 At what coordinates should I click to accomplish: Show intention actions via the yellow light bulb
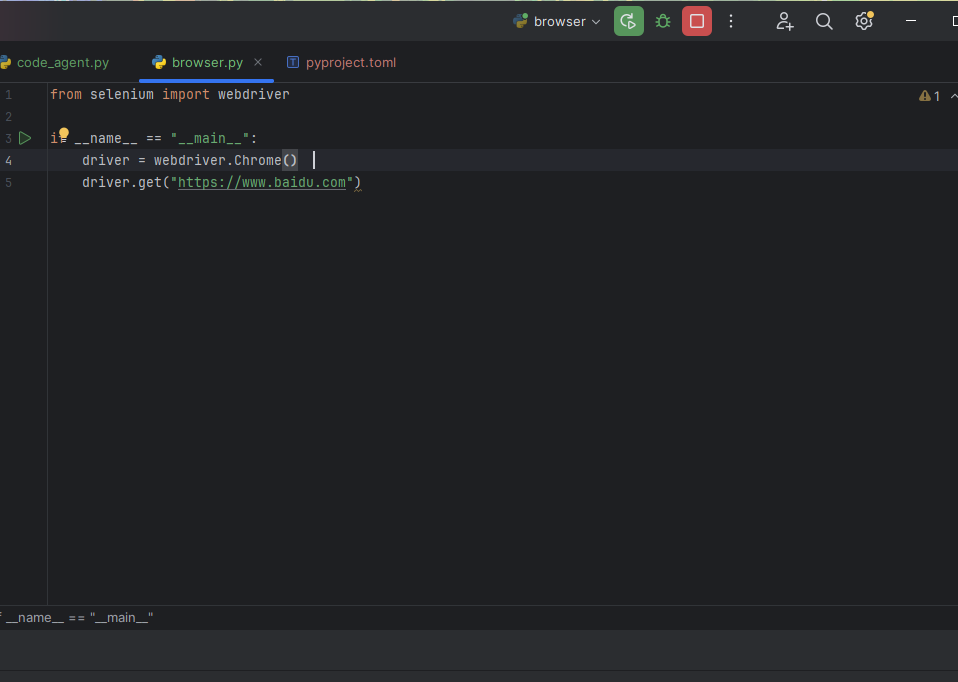coord(63,133)
